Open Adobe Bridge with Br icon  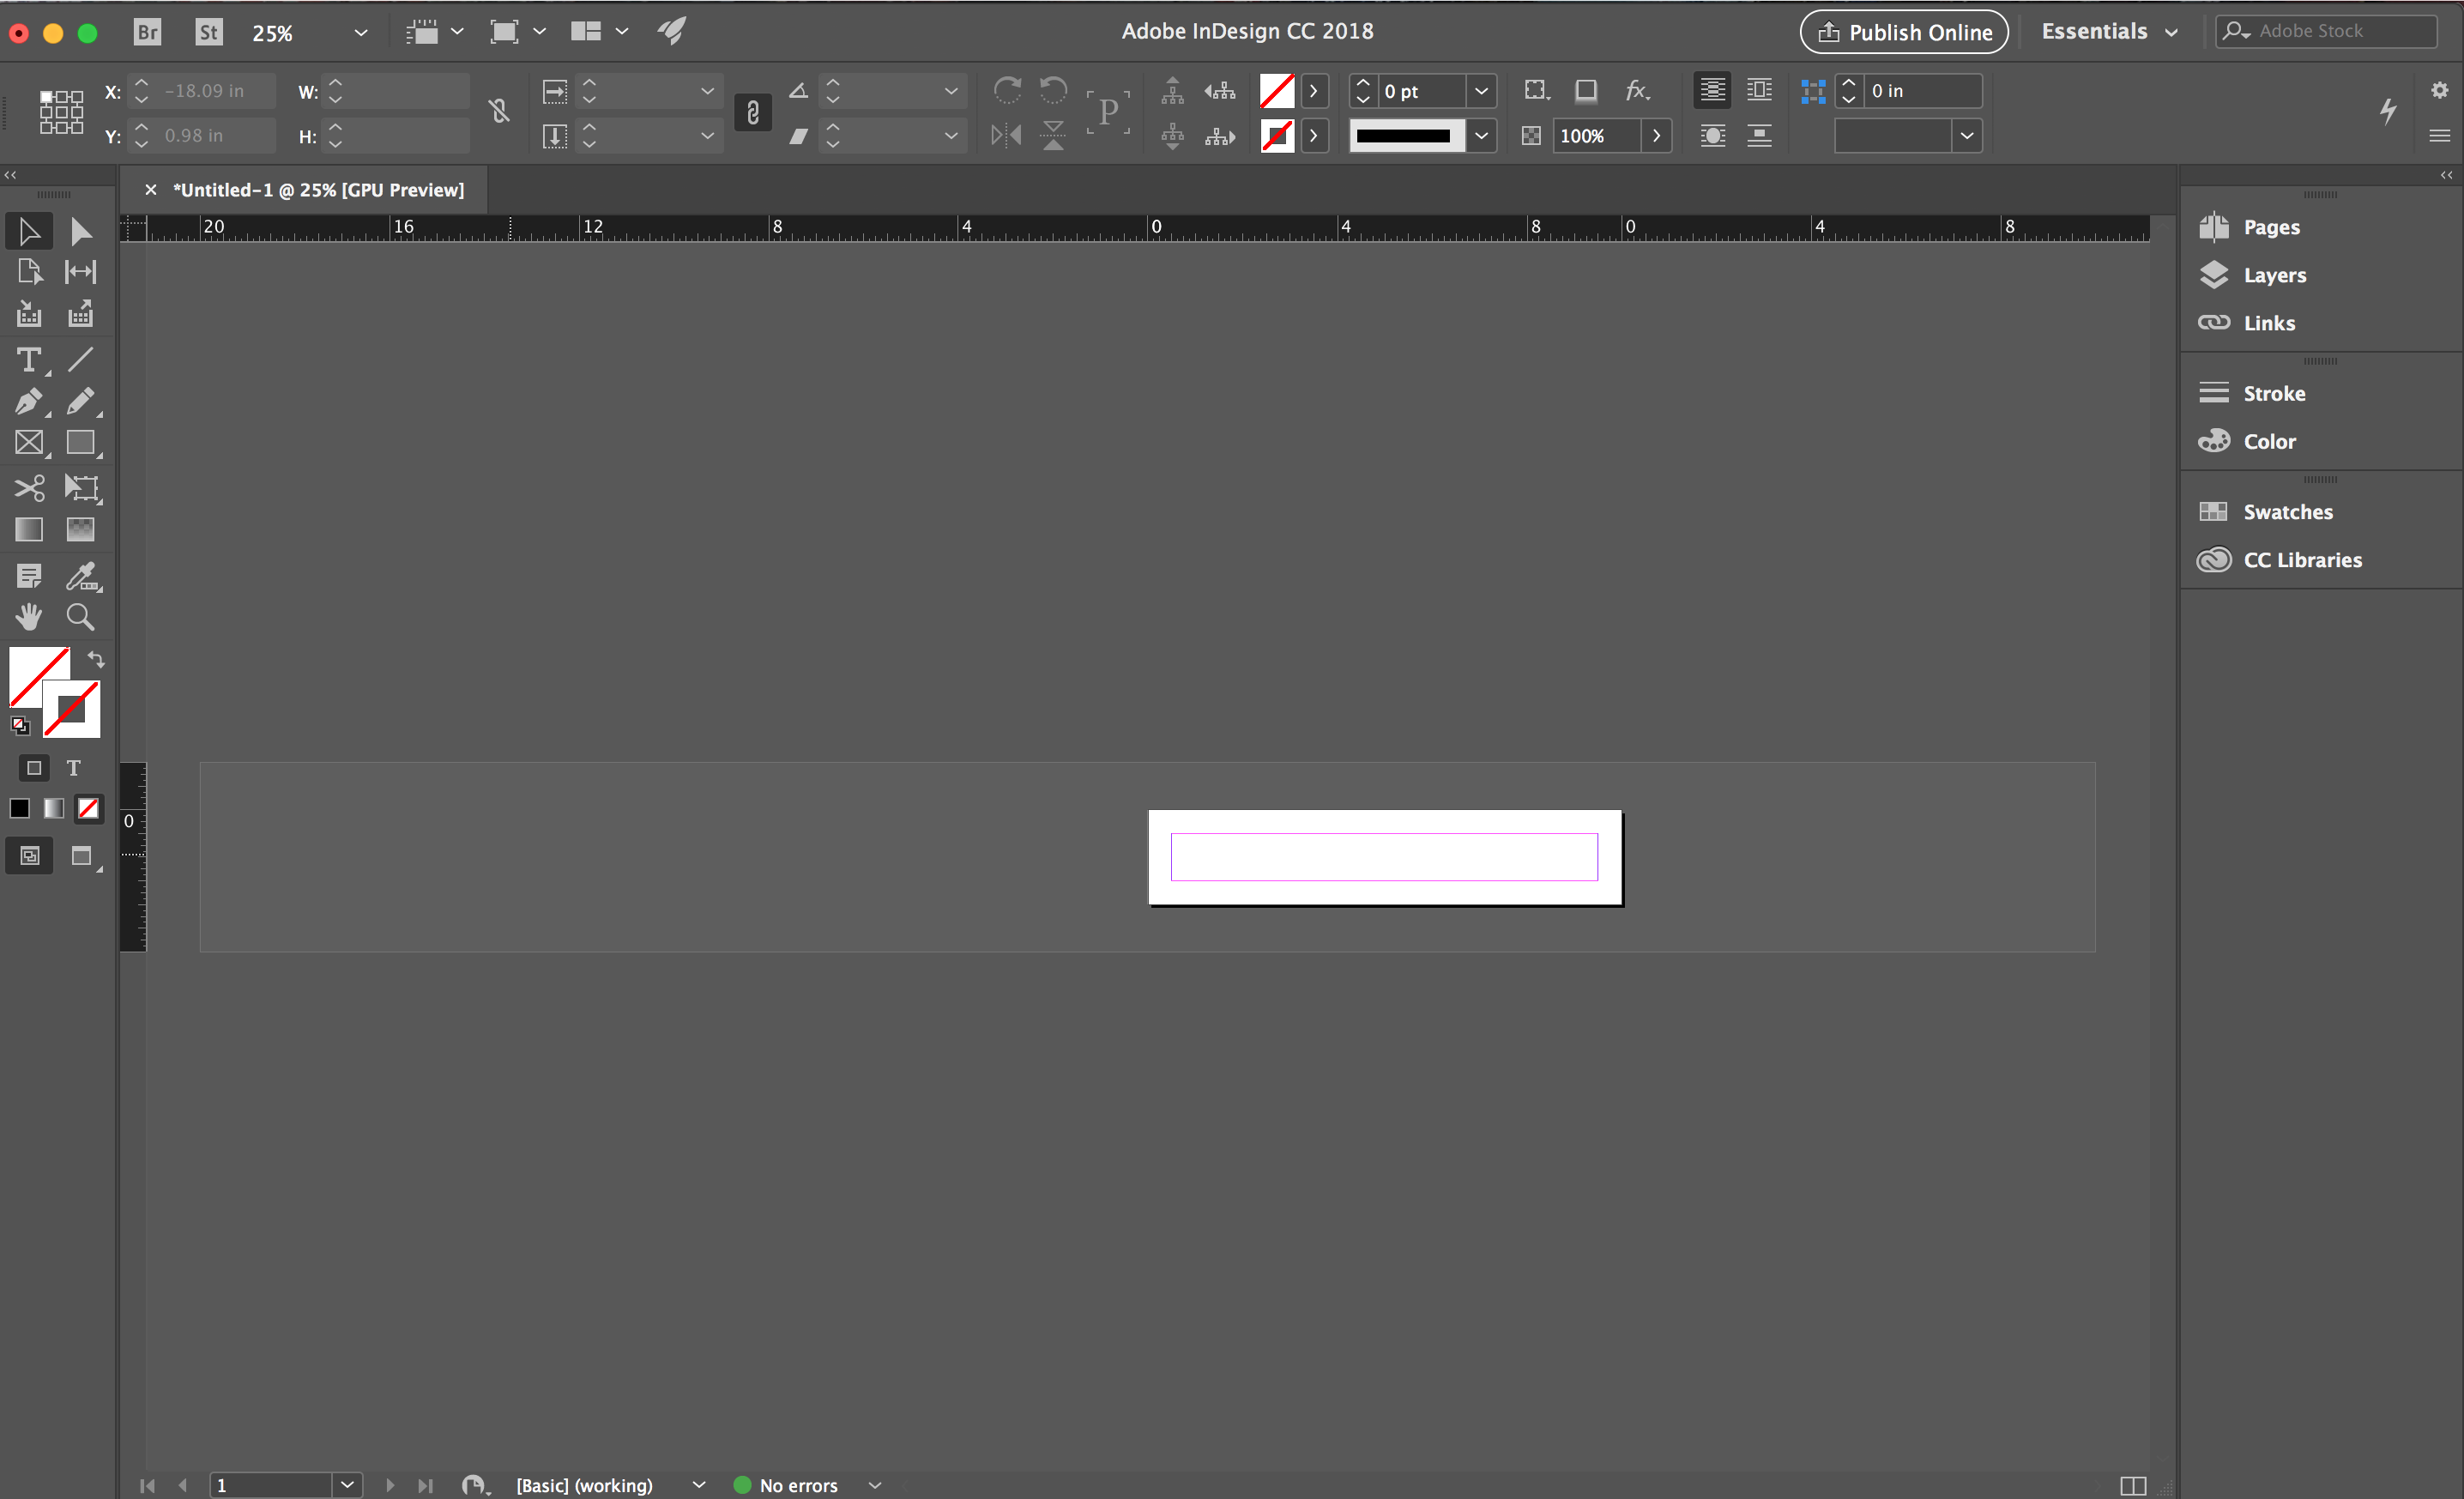coord(147,32)
